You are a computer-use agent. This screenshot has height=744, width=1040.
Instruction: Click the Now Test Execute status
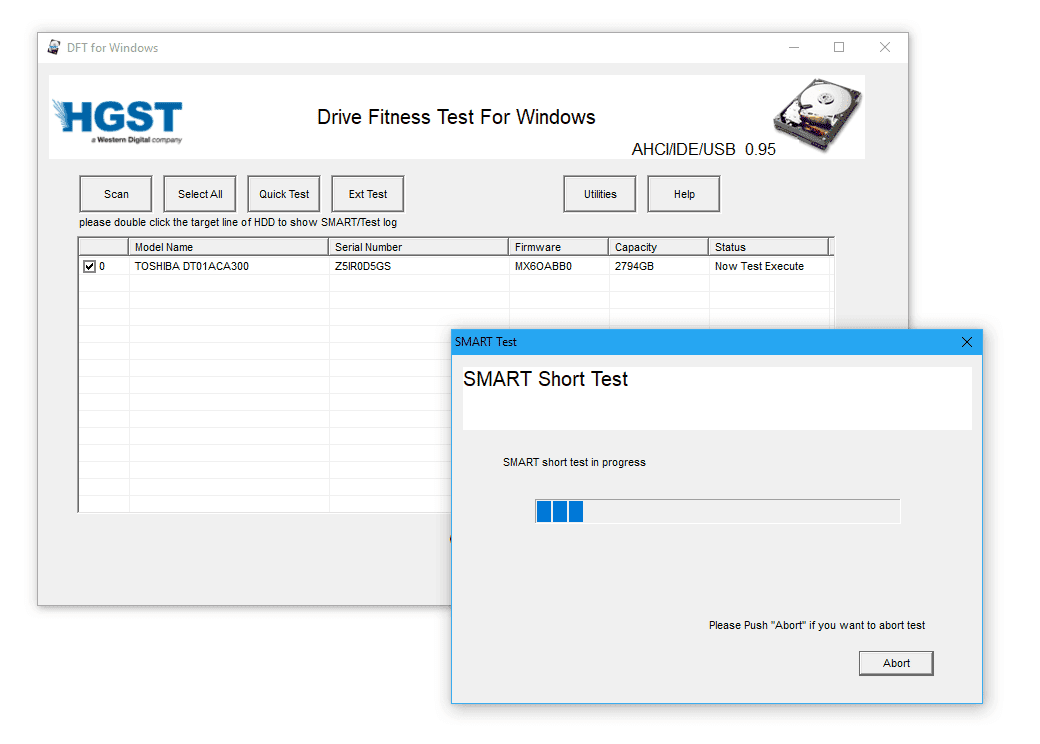click(759, 267)
